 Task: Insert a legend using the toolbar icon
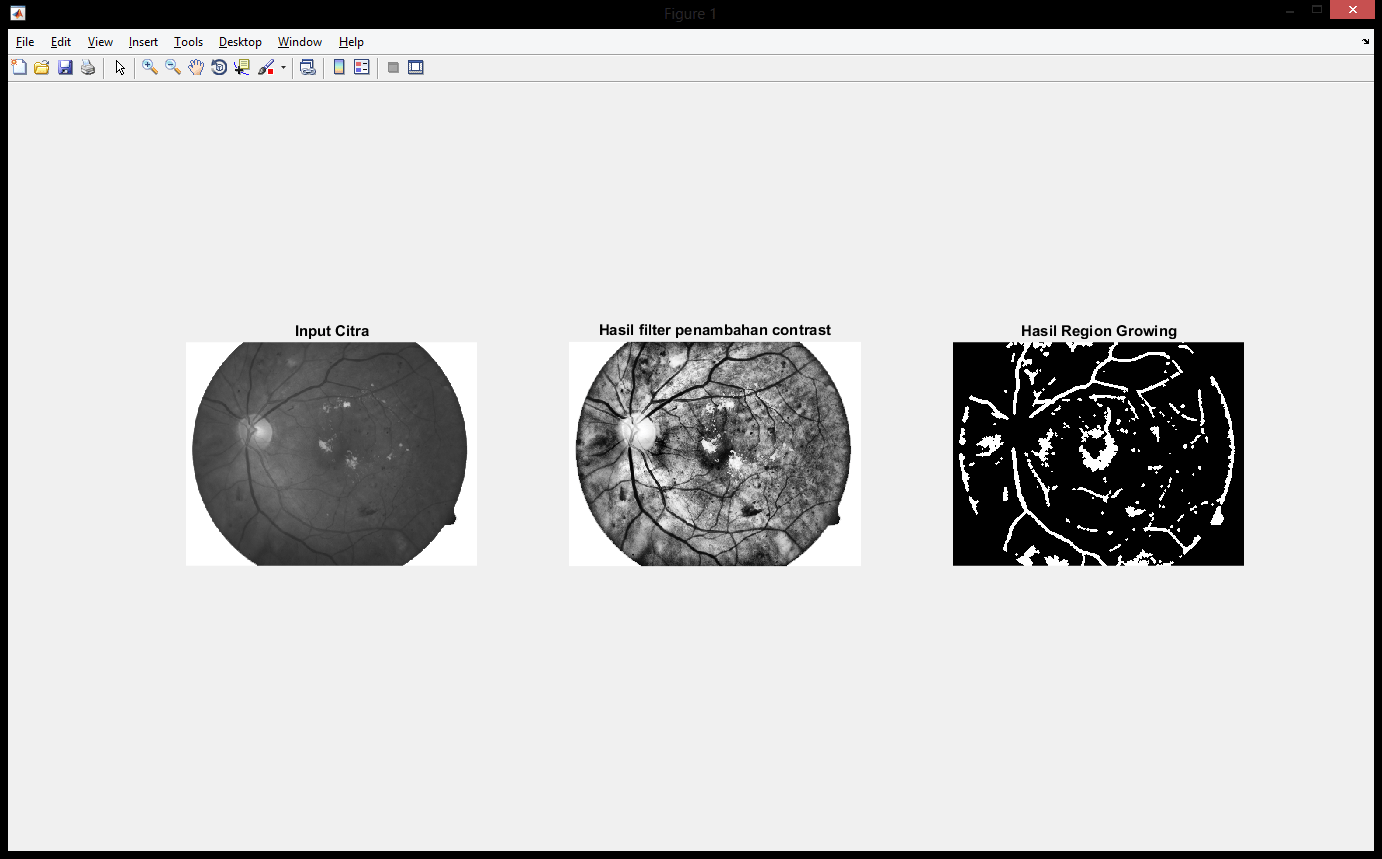[362, 68]
